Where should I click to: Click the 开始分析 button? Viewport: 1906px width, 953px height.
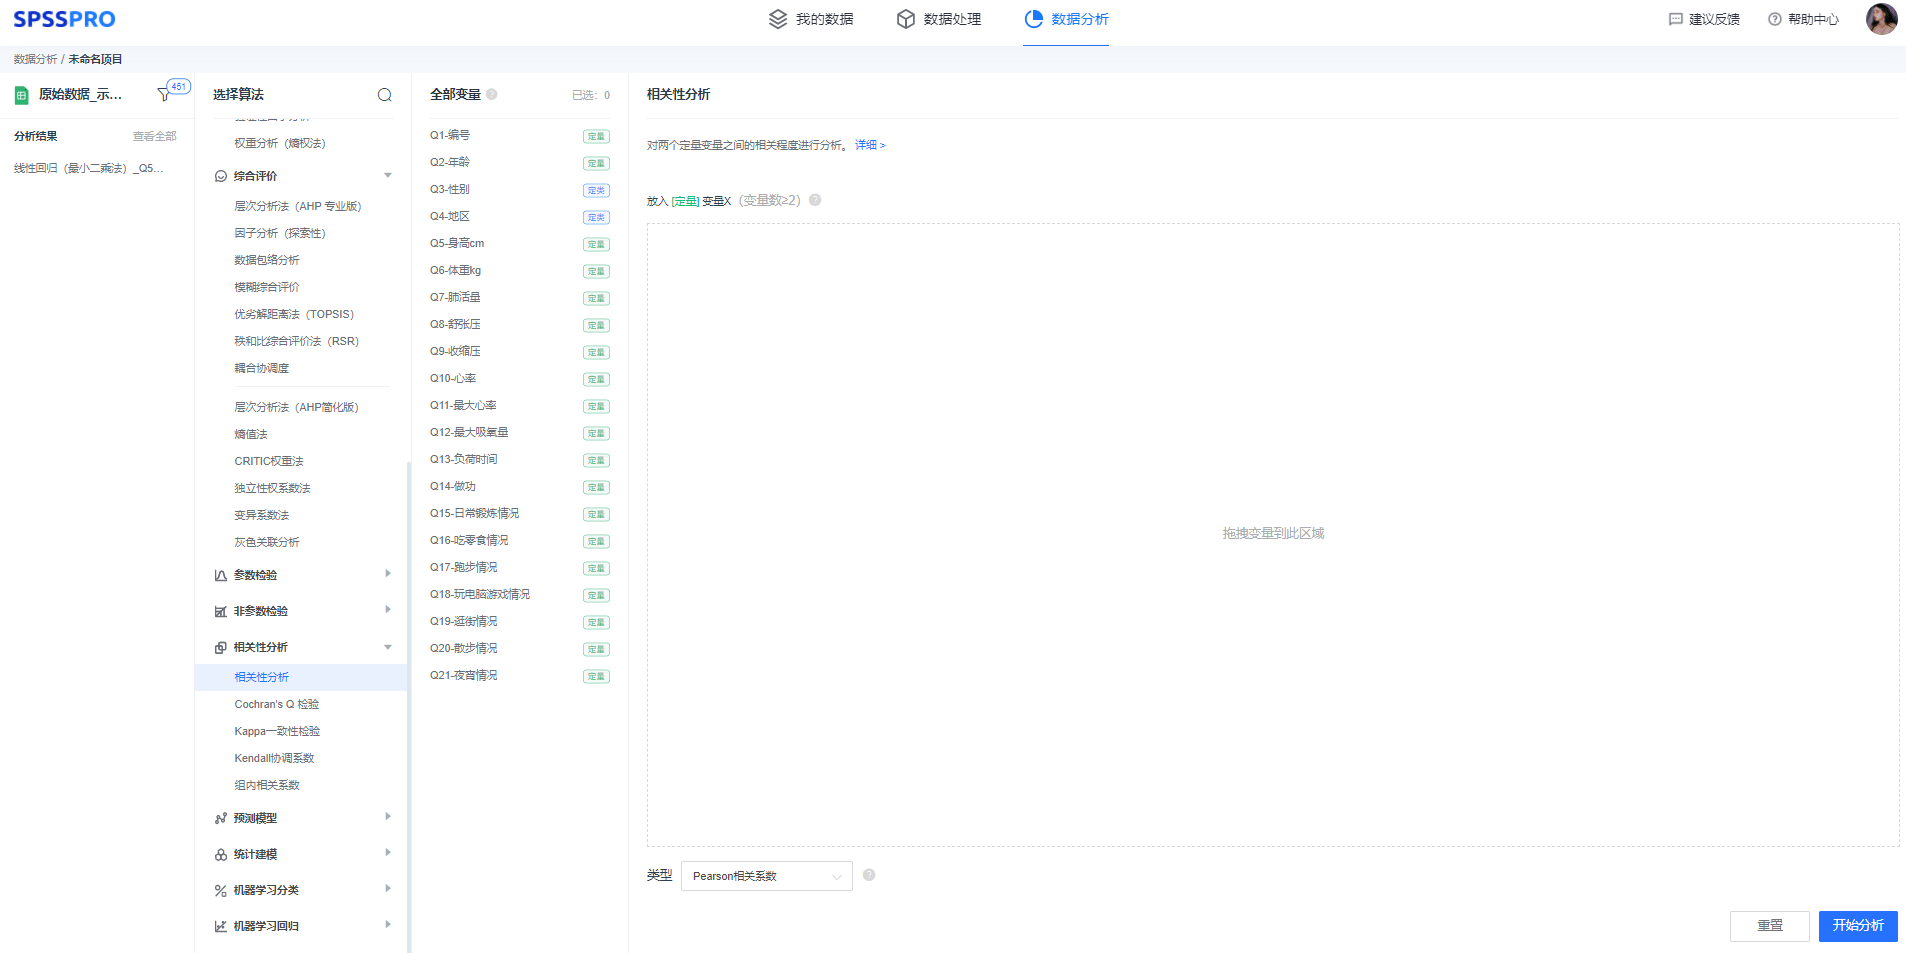point(1858,926)
